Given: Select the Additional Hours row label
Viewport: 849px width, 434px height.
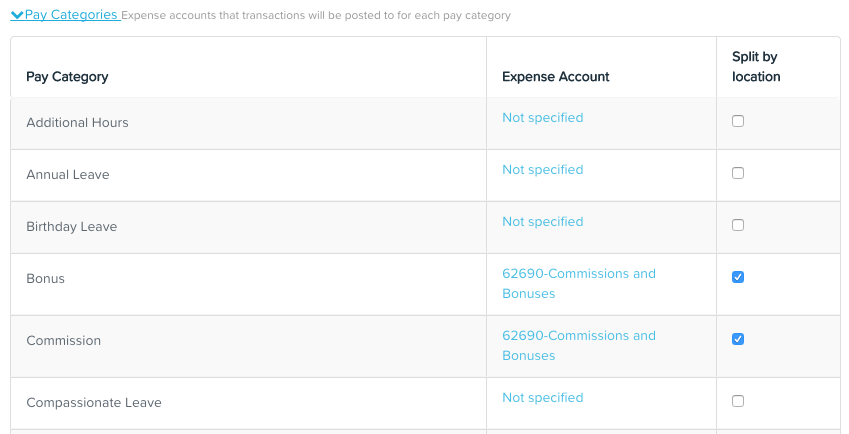Looking at the screenshot, I should click(x=77, y=122).
